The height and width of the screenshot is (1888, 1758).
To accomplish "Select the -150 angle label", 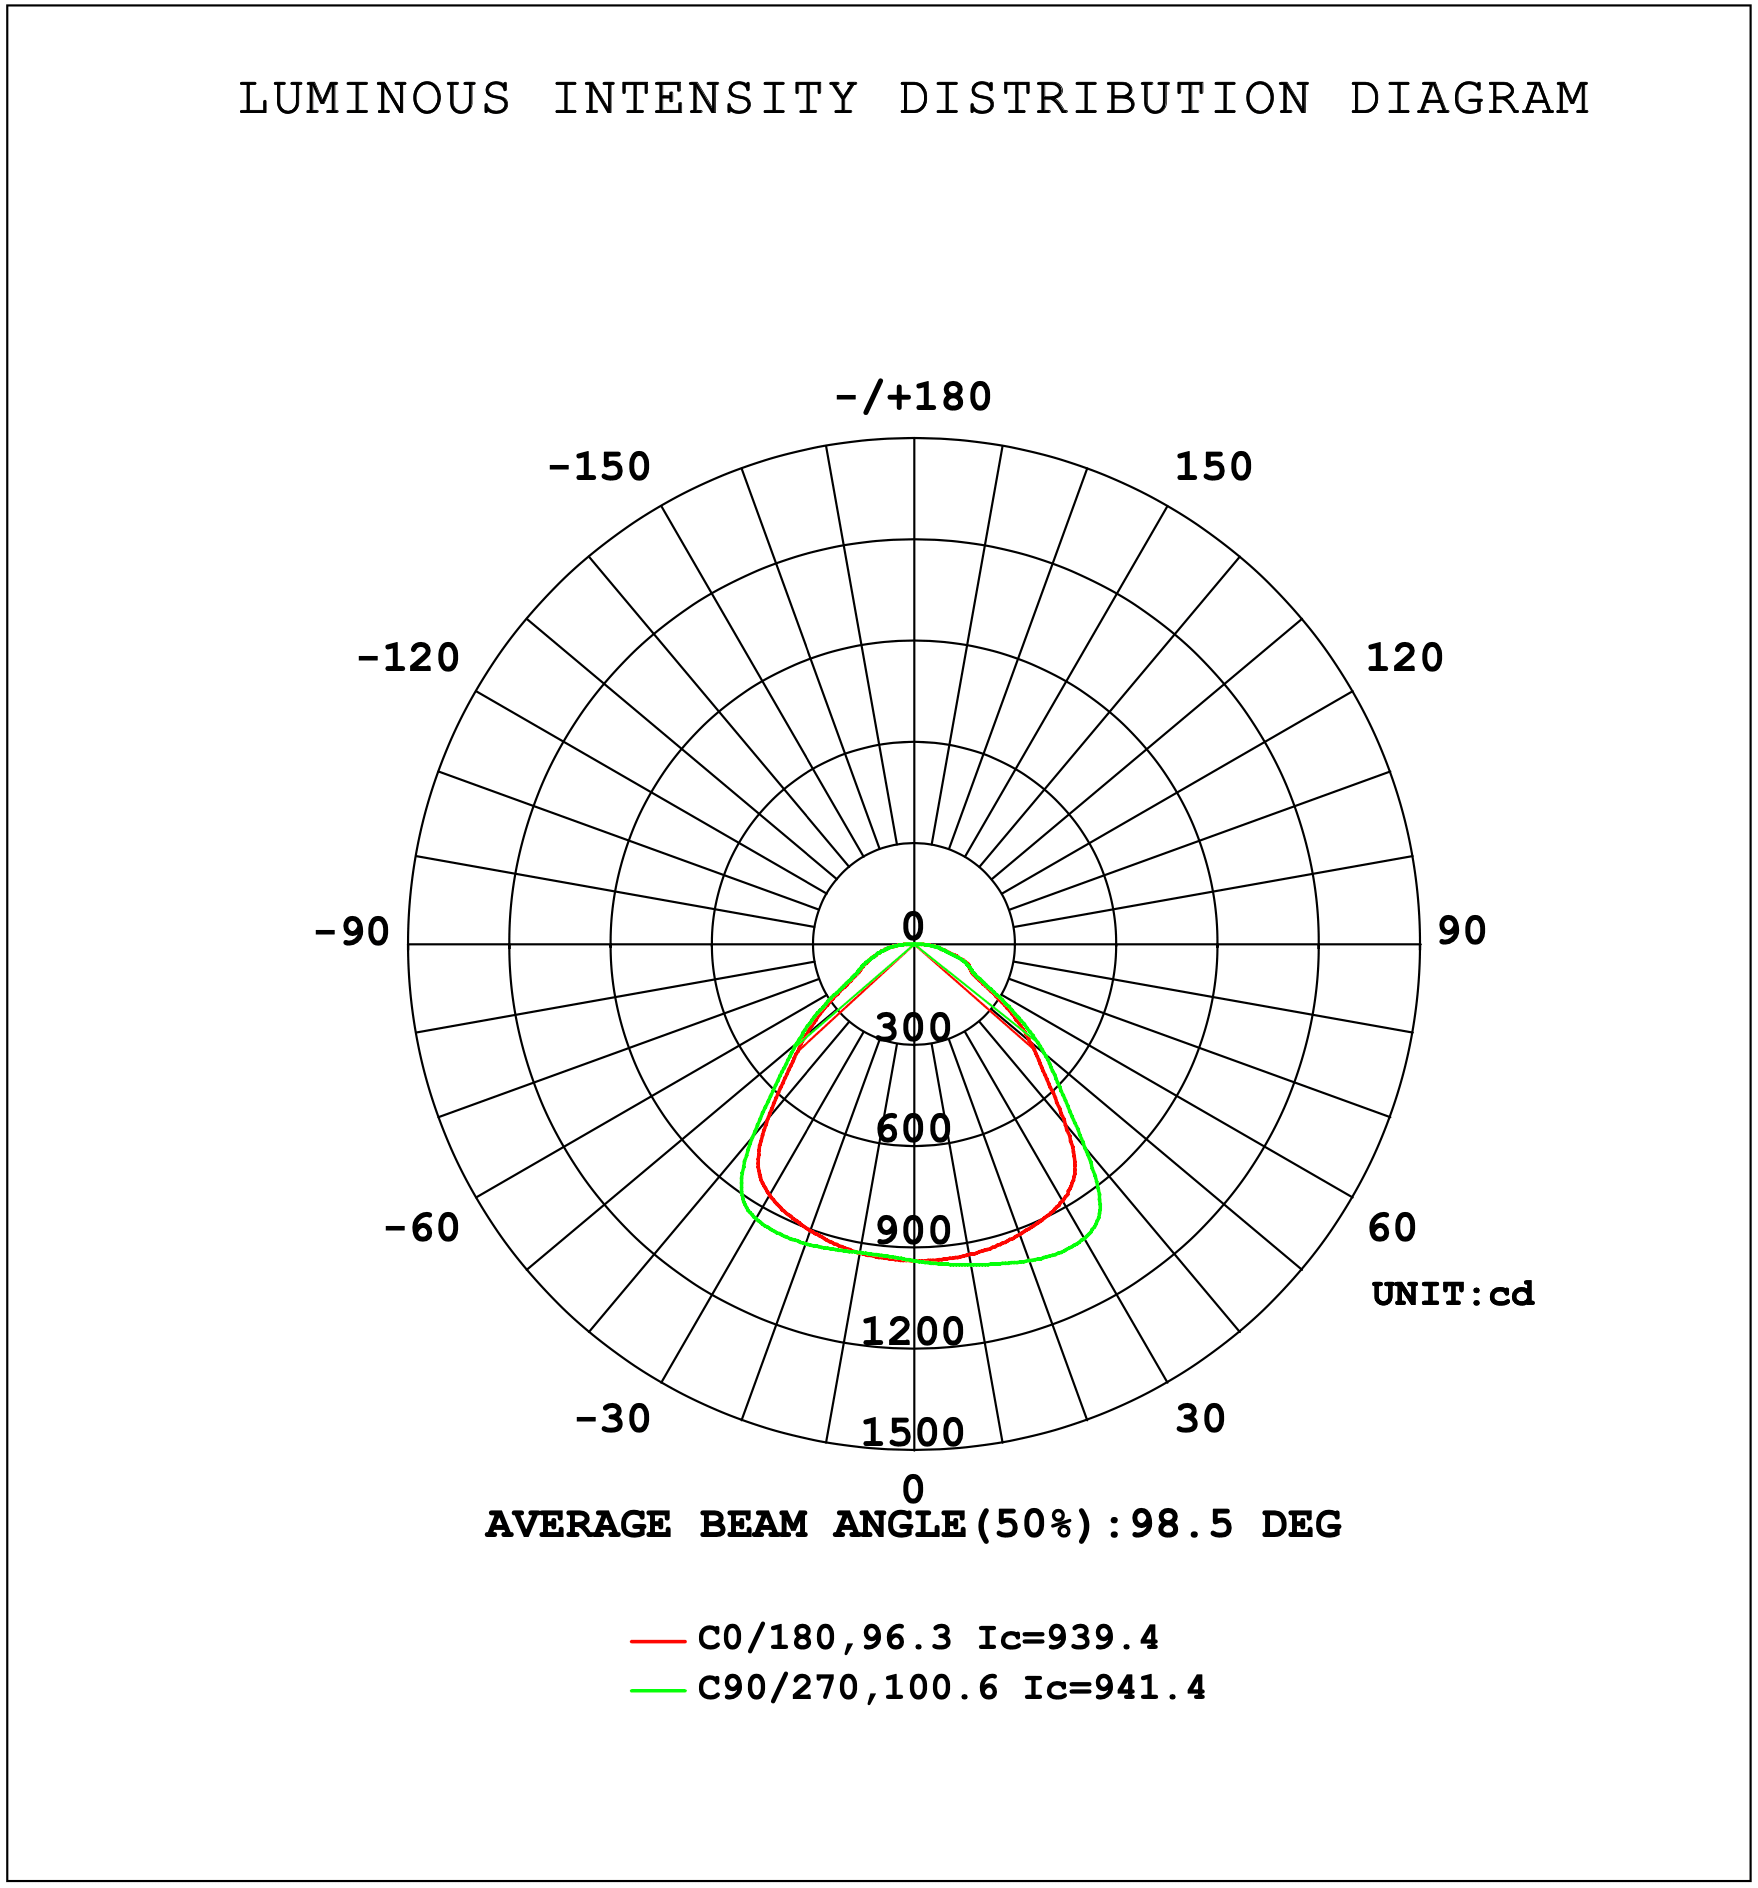I will click(599, 467).
